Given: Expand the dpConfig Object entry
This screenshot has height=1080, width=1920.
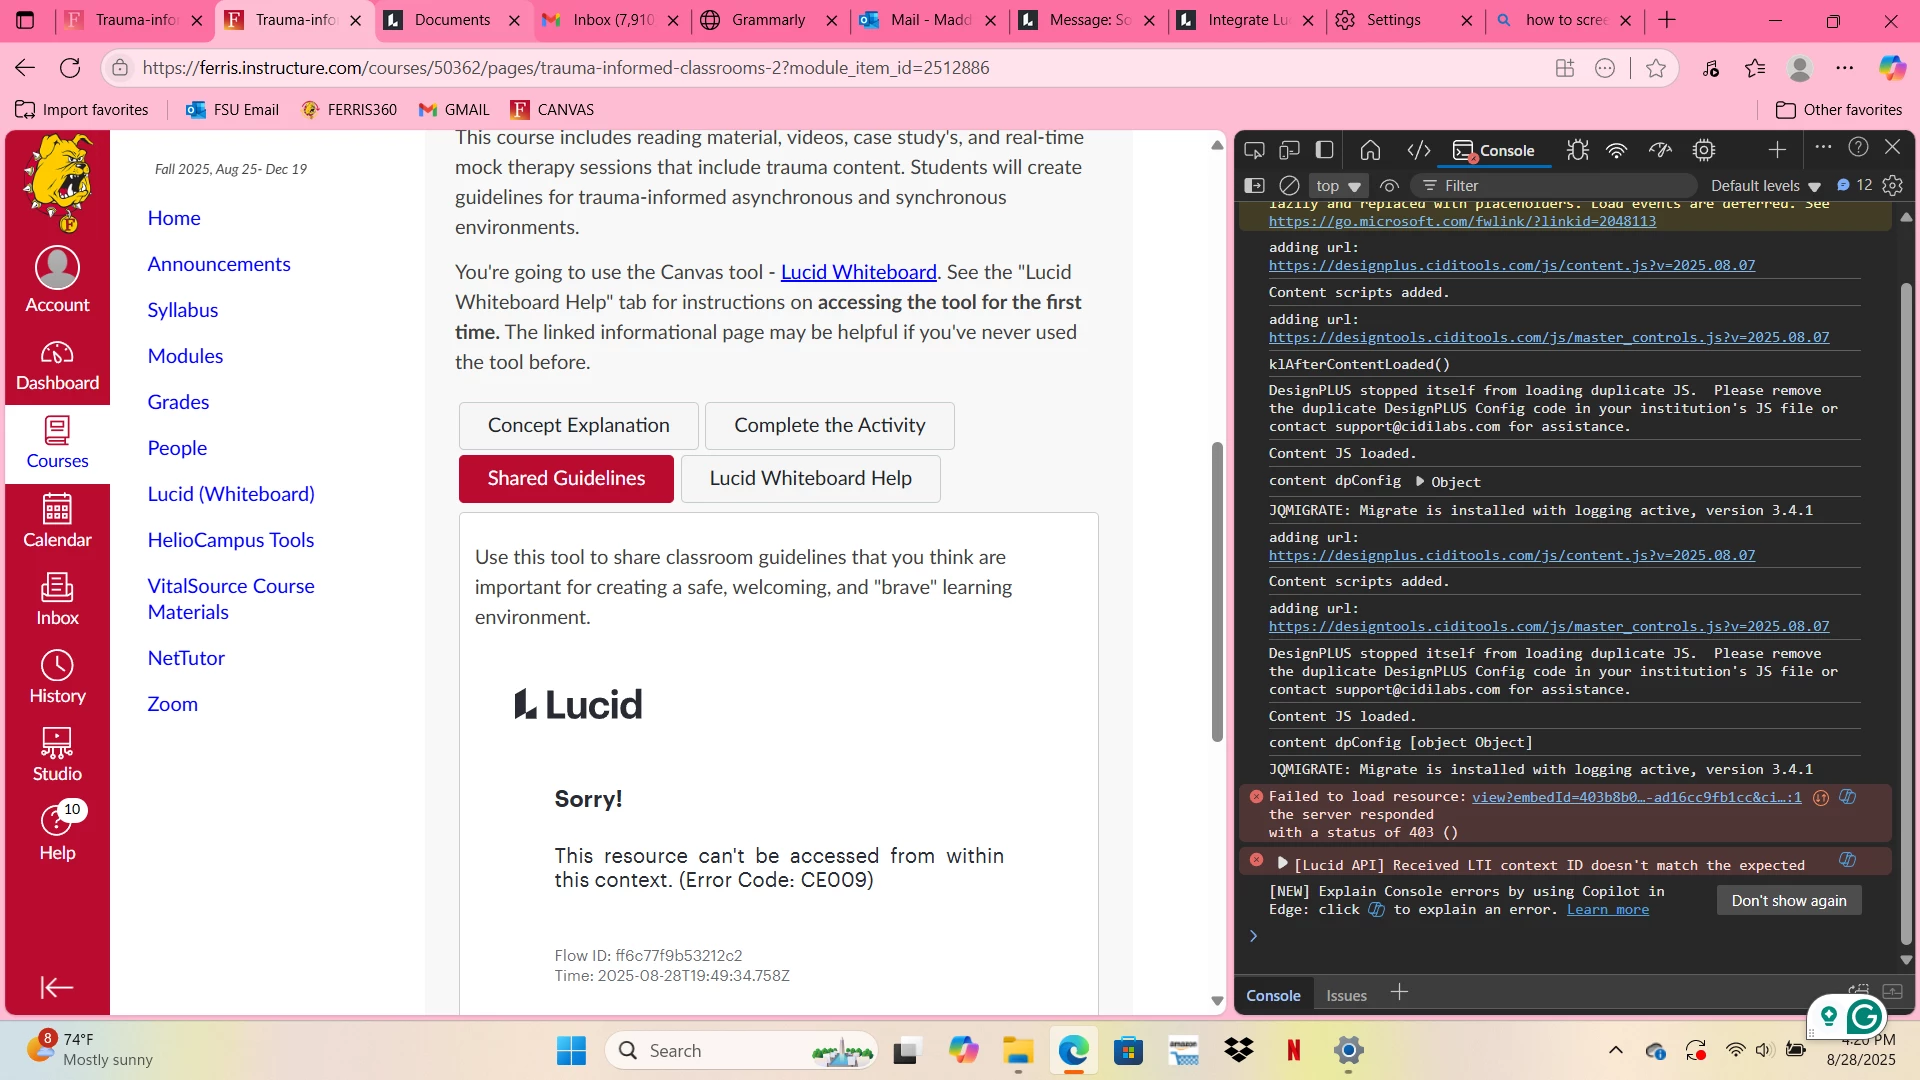Looking at the screenshot, I should (1420, 481).
